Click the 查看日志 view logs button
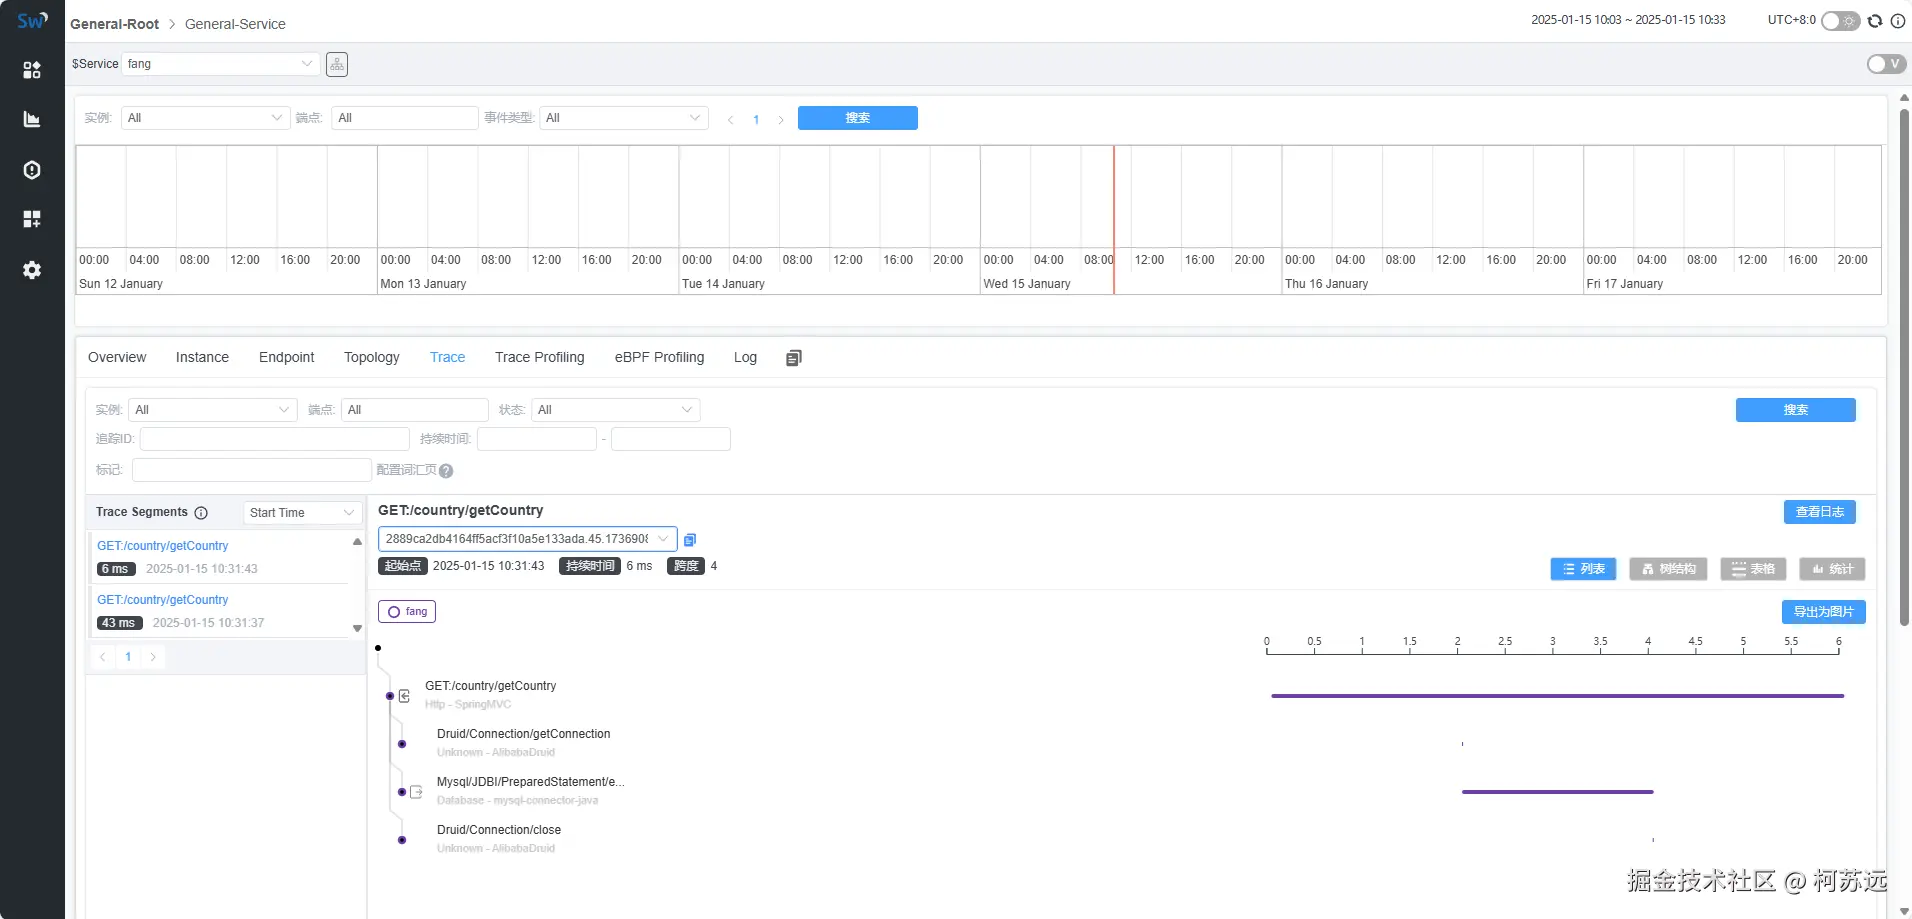Image resolution: width=1912 pixels, height=919 pixels. pyautogui.click(x=1820, y=512)
